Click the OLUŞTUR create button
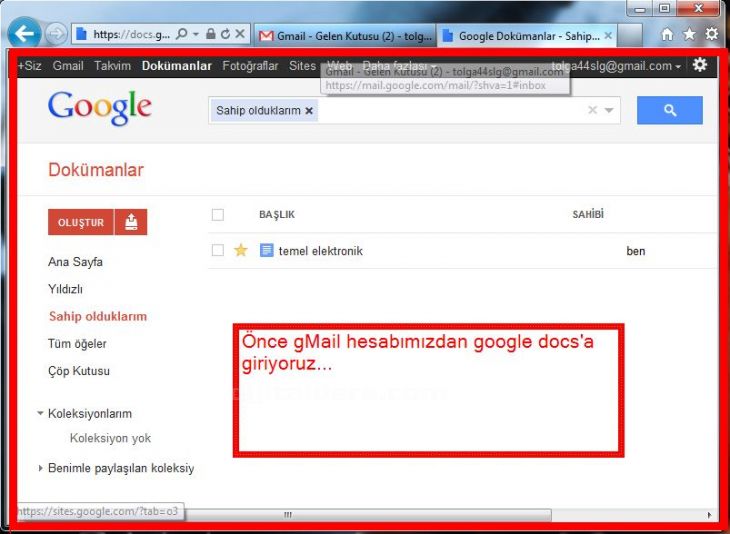The height and width of the screenshot is (534, 730). 81,222
